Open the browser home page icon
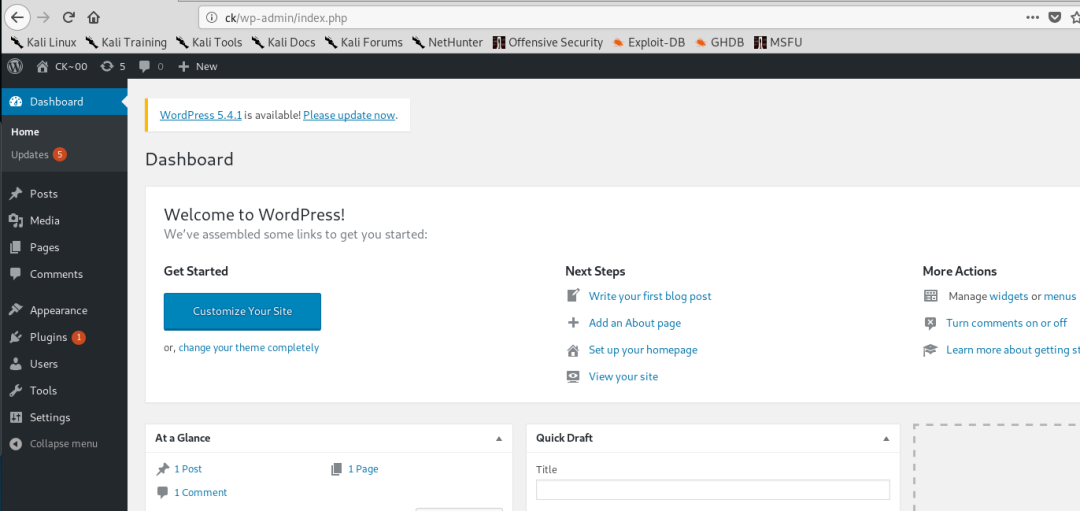 (94, 17)
